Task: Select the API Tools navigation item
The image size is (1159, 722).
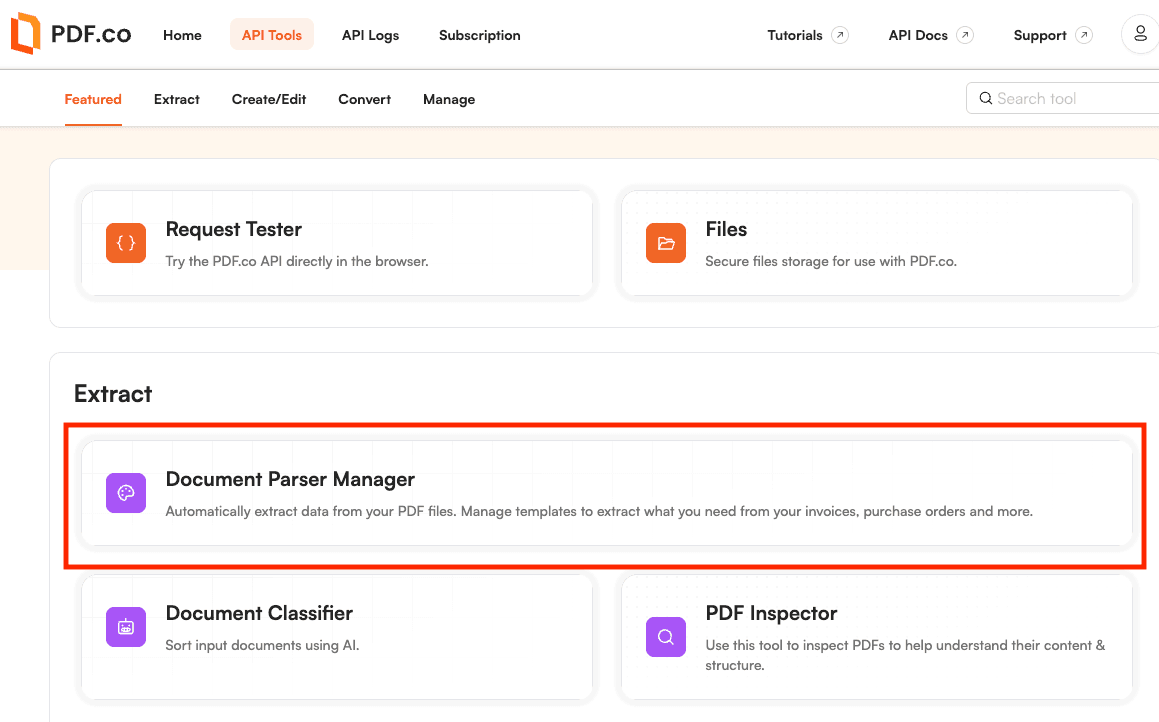Action: coord(272,35)
